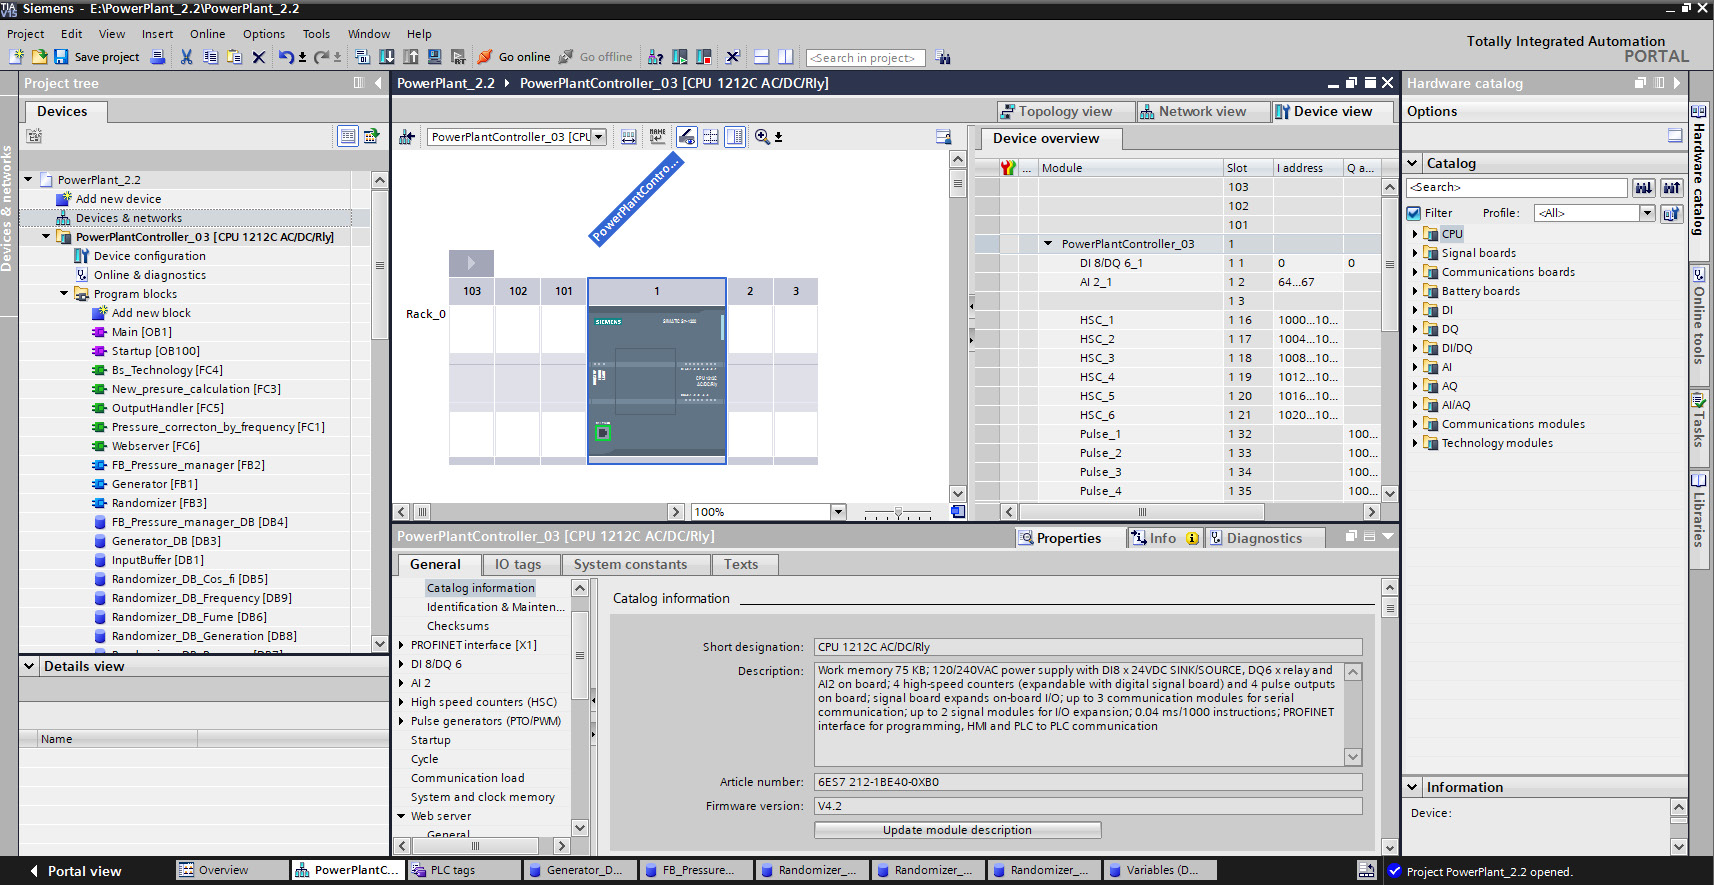Click Go online button
The width and height of the screenshot is (1714, 885).
[x=514, y=57]
